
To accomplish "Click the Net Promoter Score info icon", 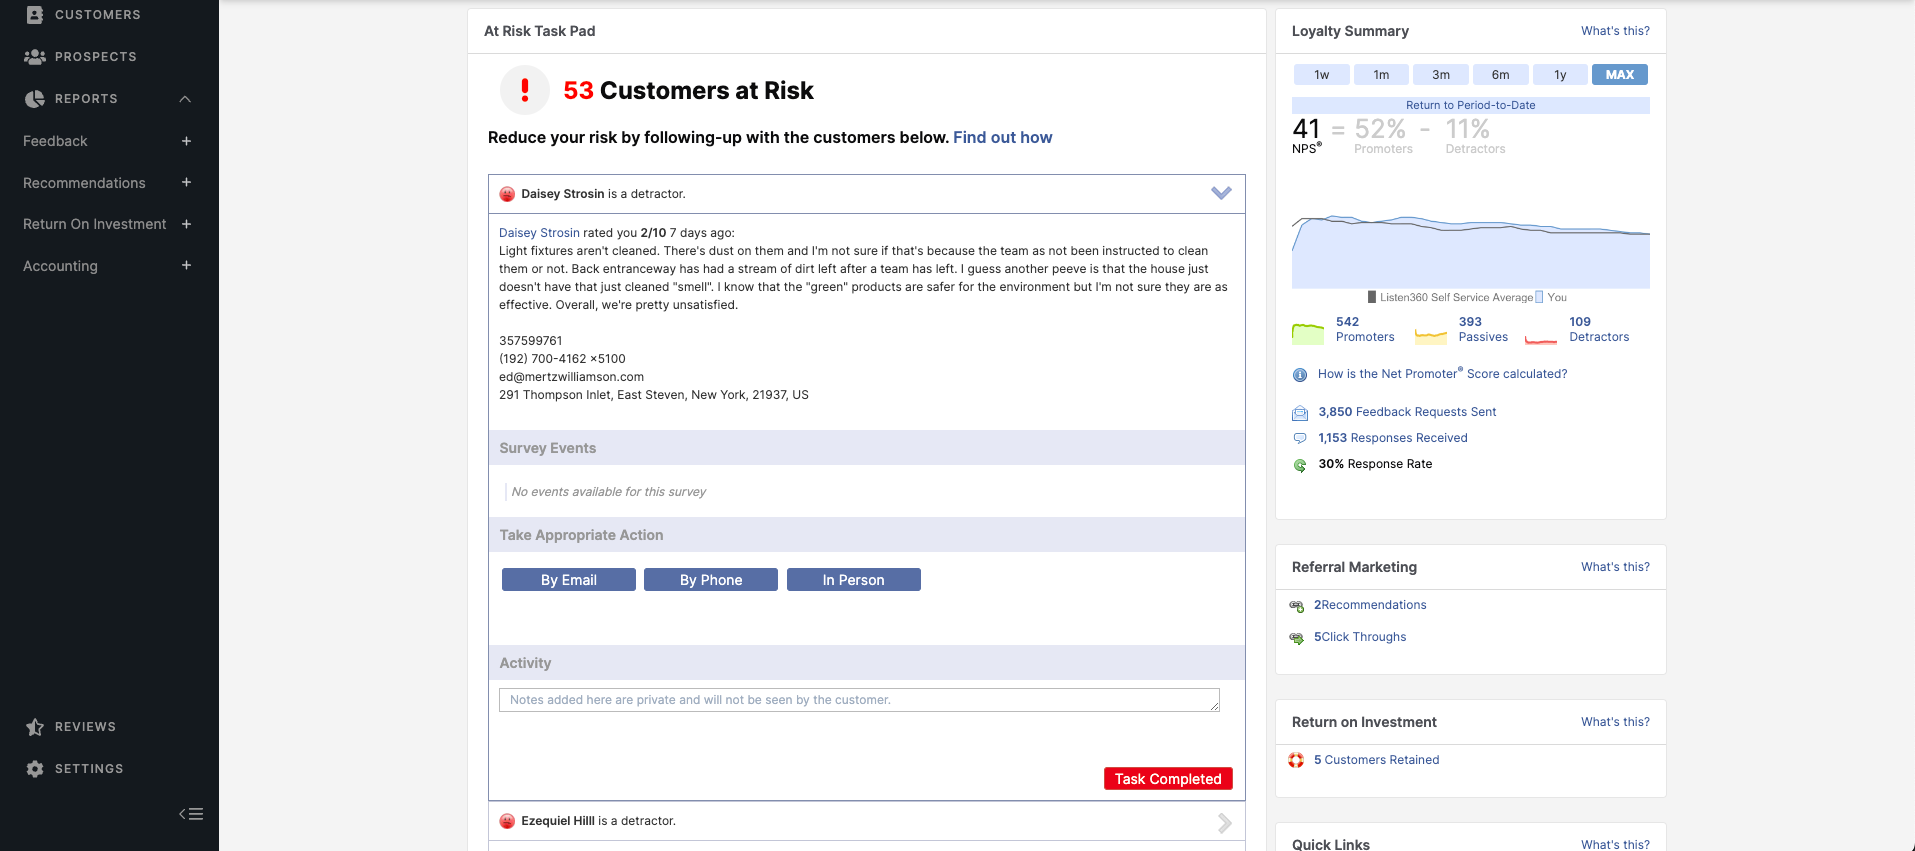I will (1300, 375).
